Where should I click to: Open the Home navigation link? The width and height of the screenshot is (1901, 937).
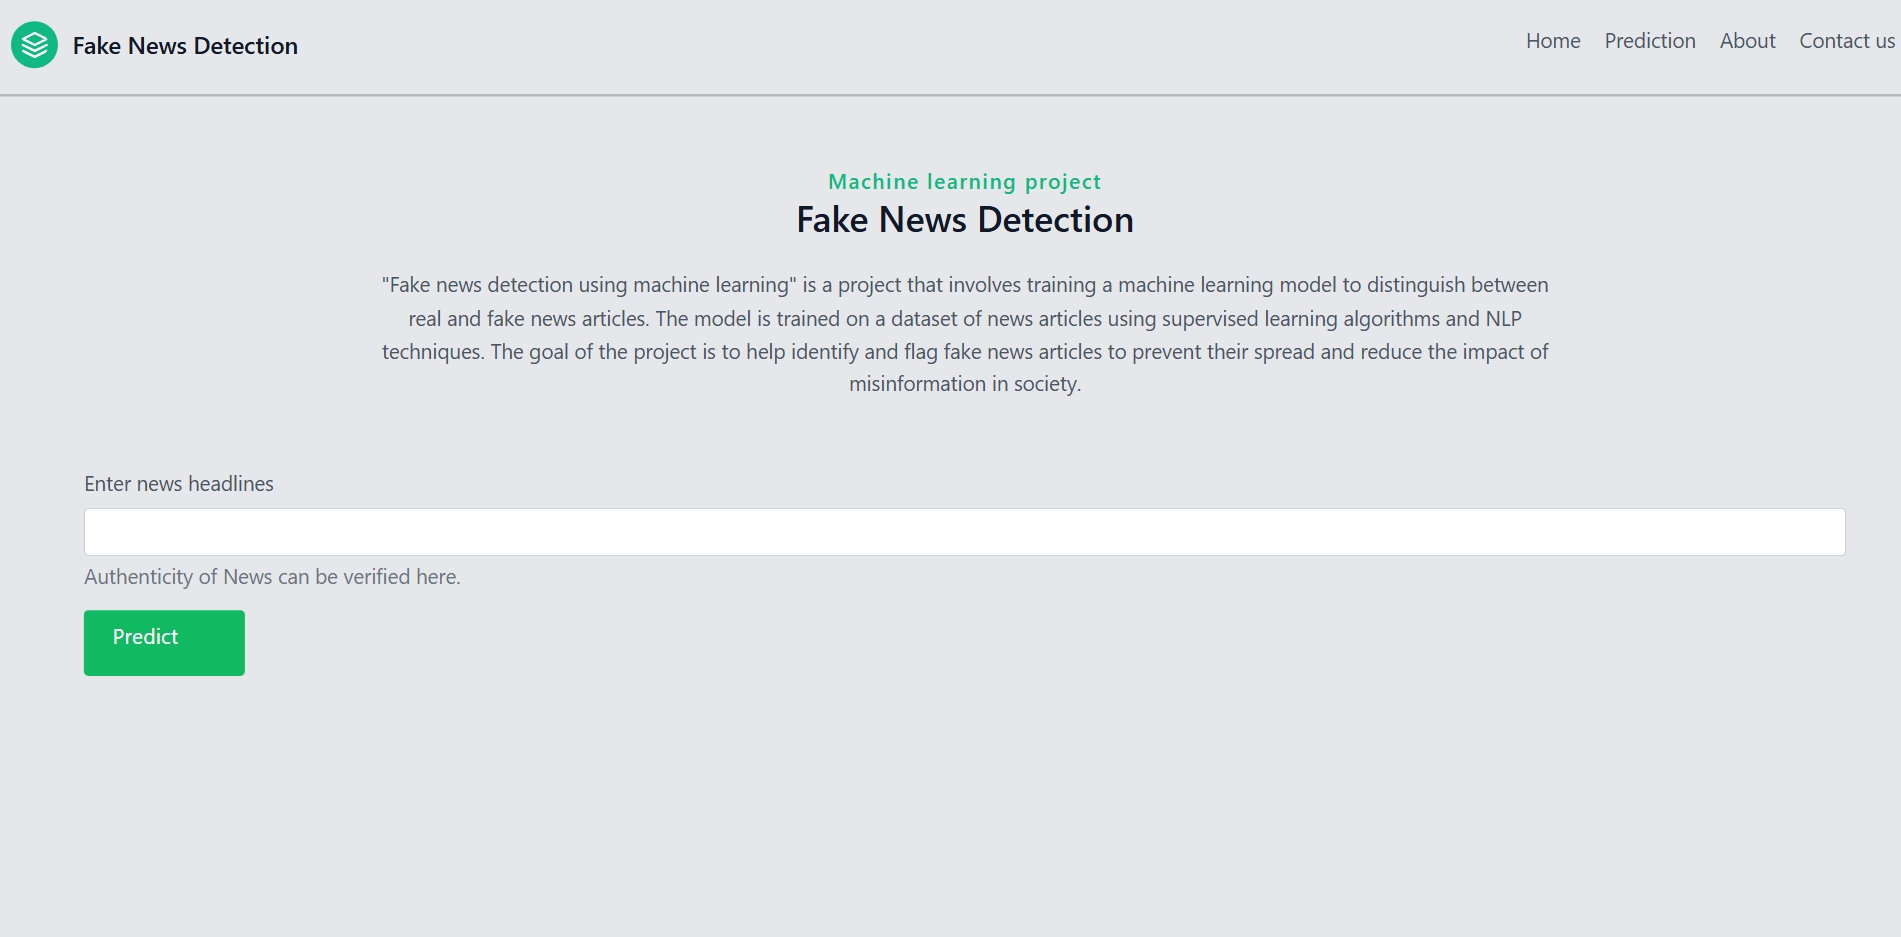point(1553,41)
